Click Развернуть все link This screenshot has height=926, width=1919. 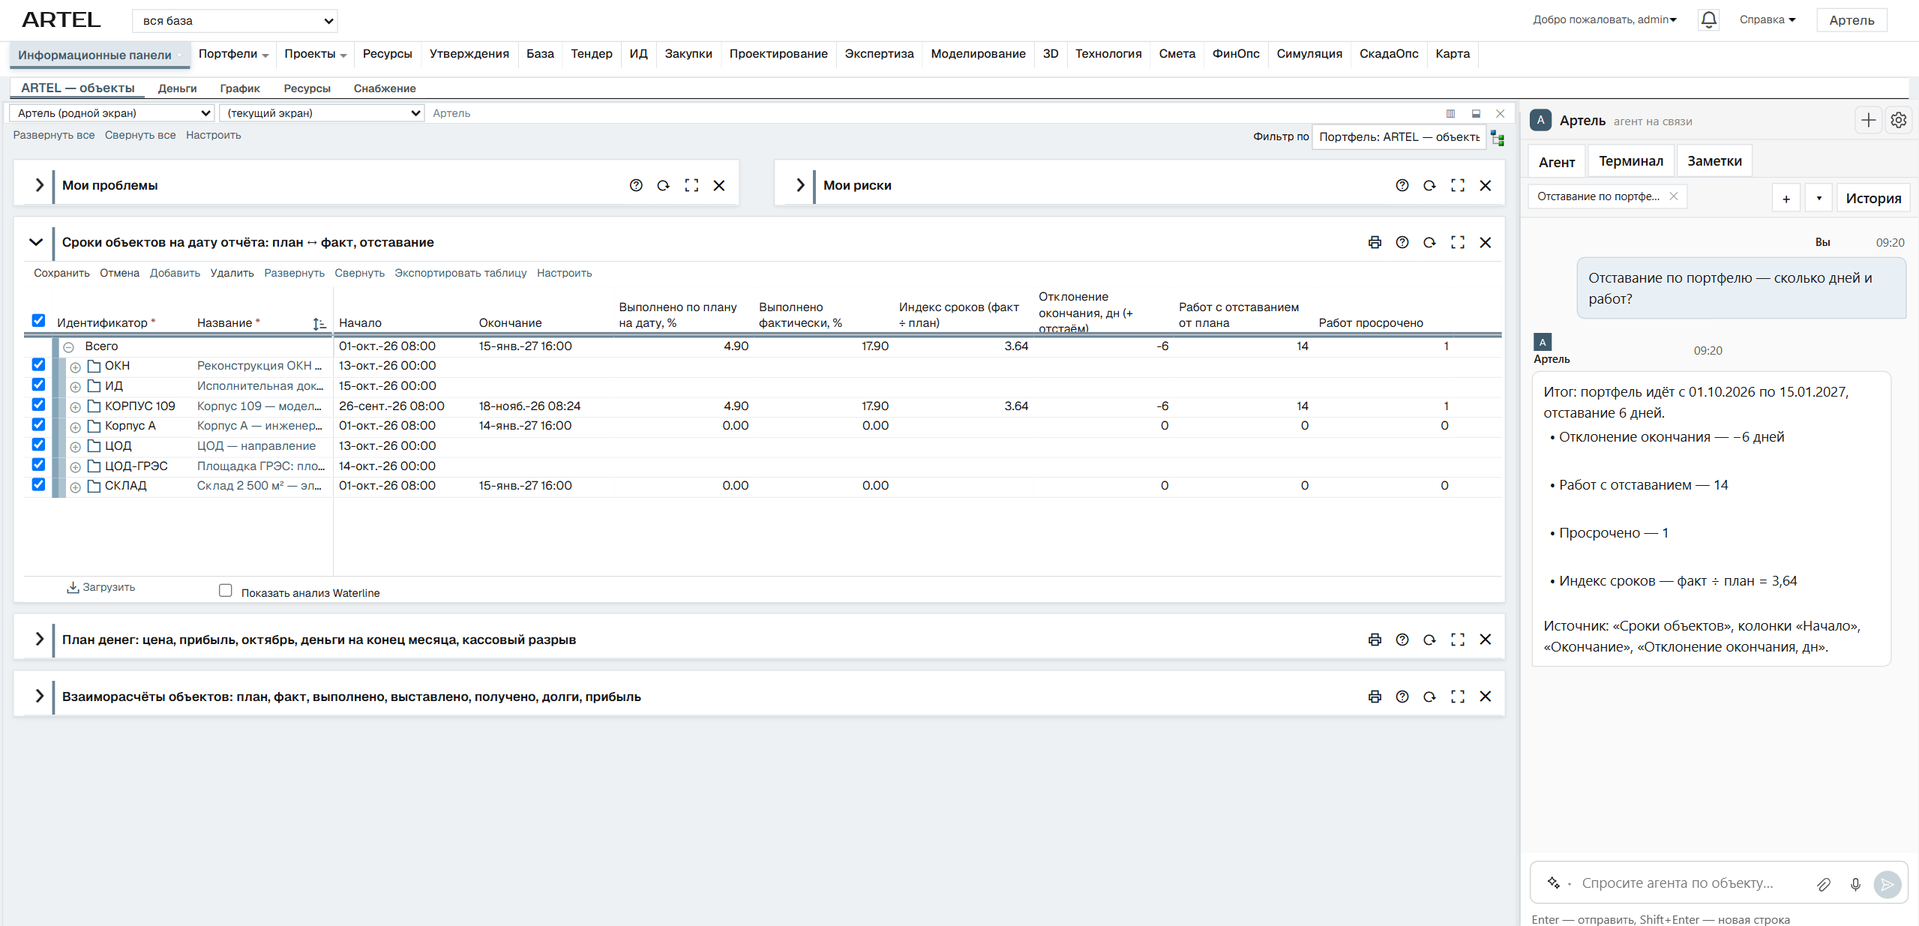(x=54, y=135)
